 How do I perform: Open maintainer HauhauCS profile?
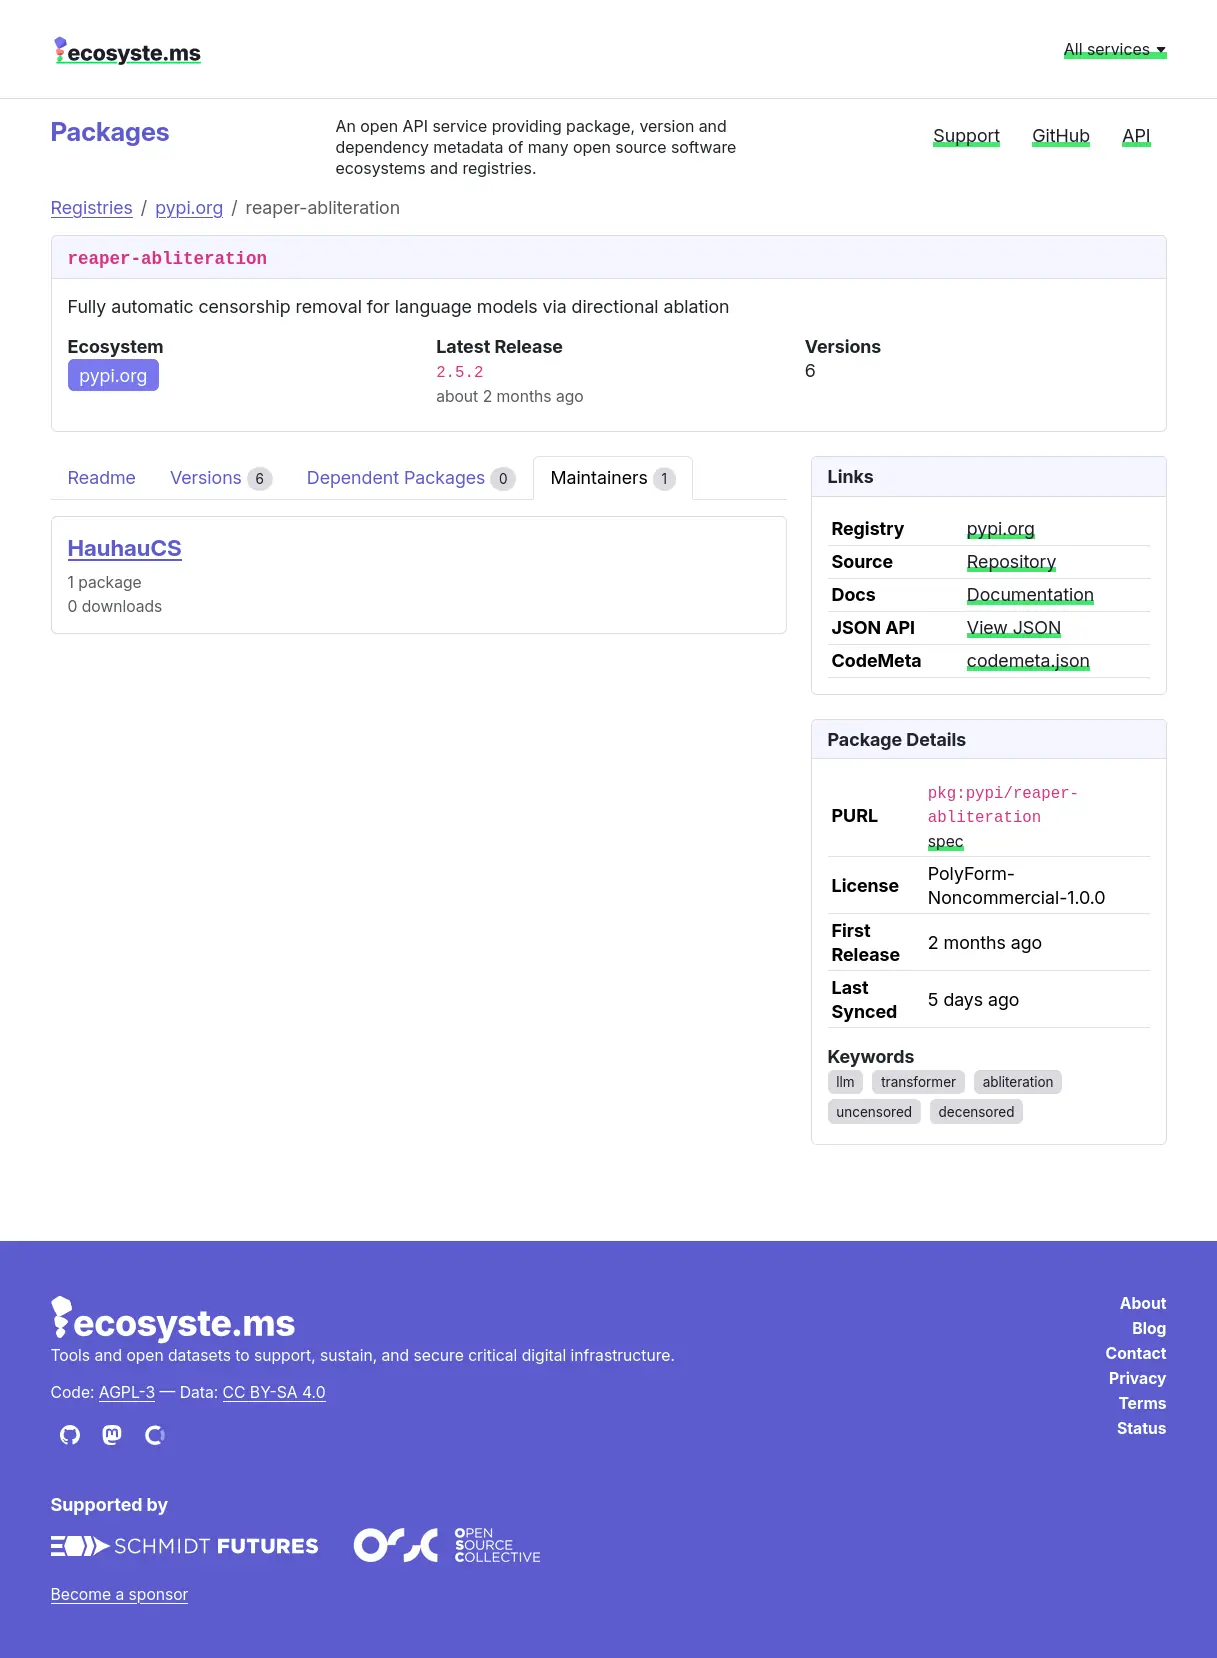tap(124, 548)
